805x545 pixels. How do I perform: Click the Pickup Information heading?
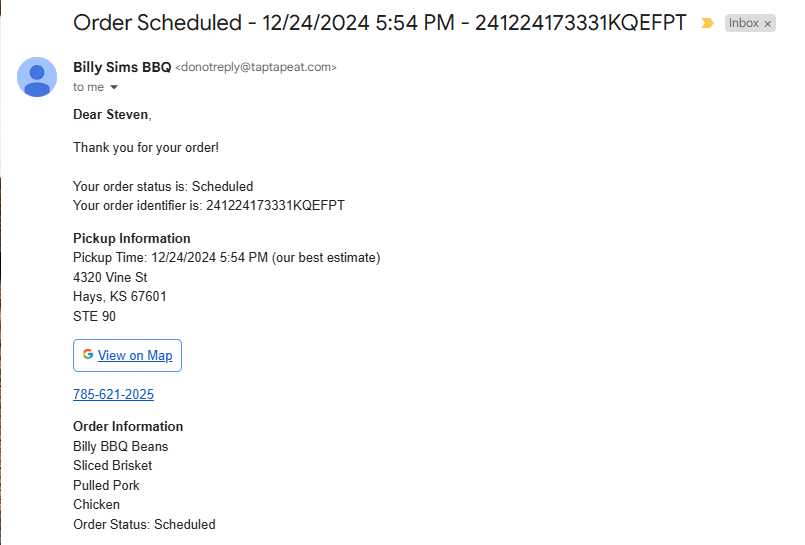[x=131, y=238]
